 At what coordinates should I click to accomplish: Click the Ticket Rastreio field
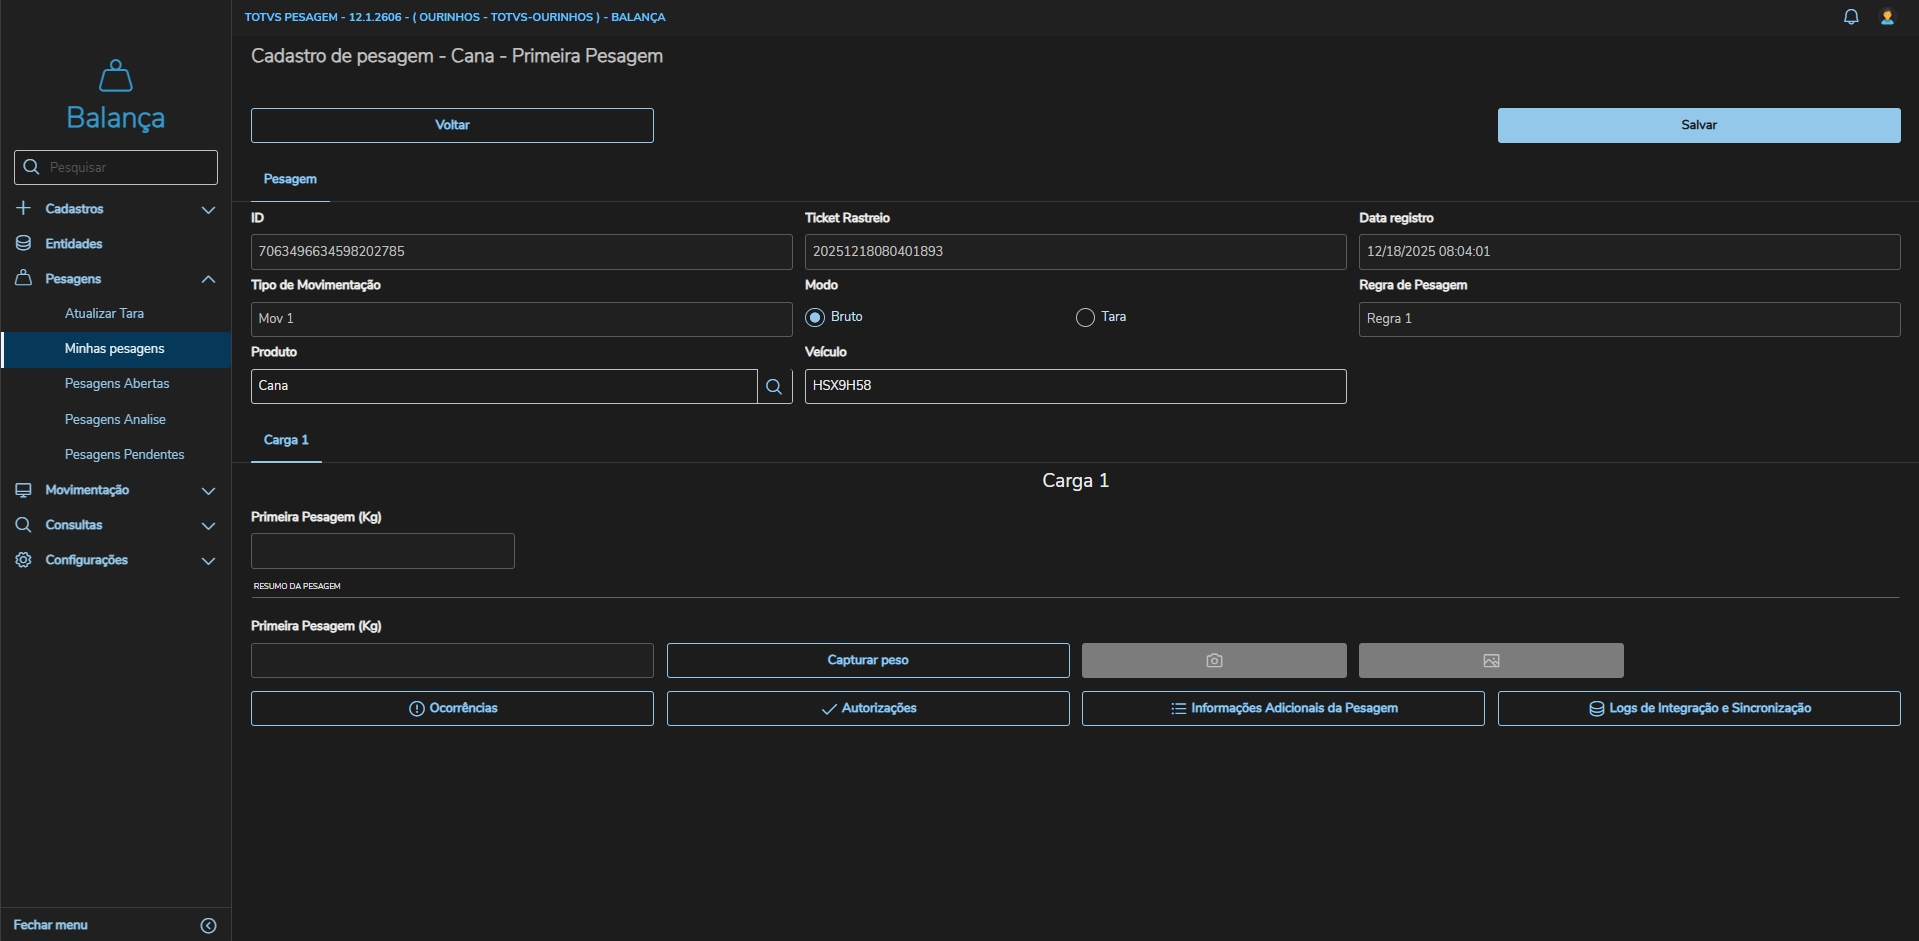(x=1076, y=252)
